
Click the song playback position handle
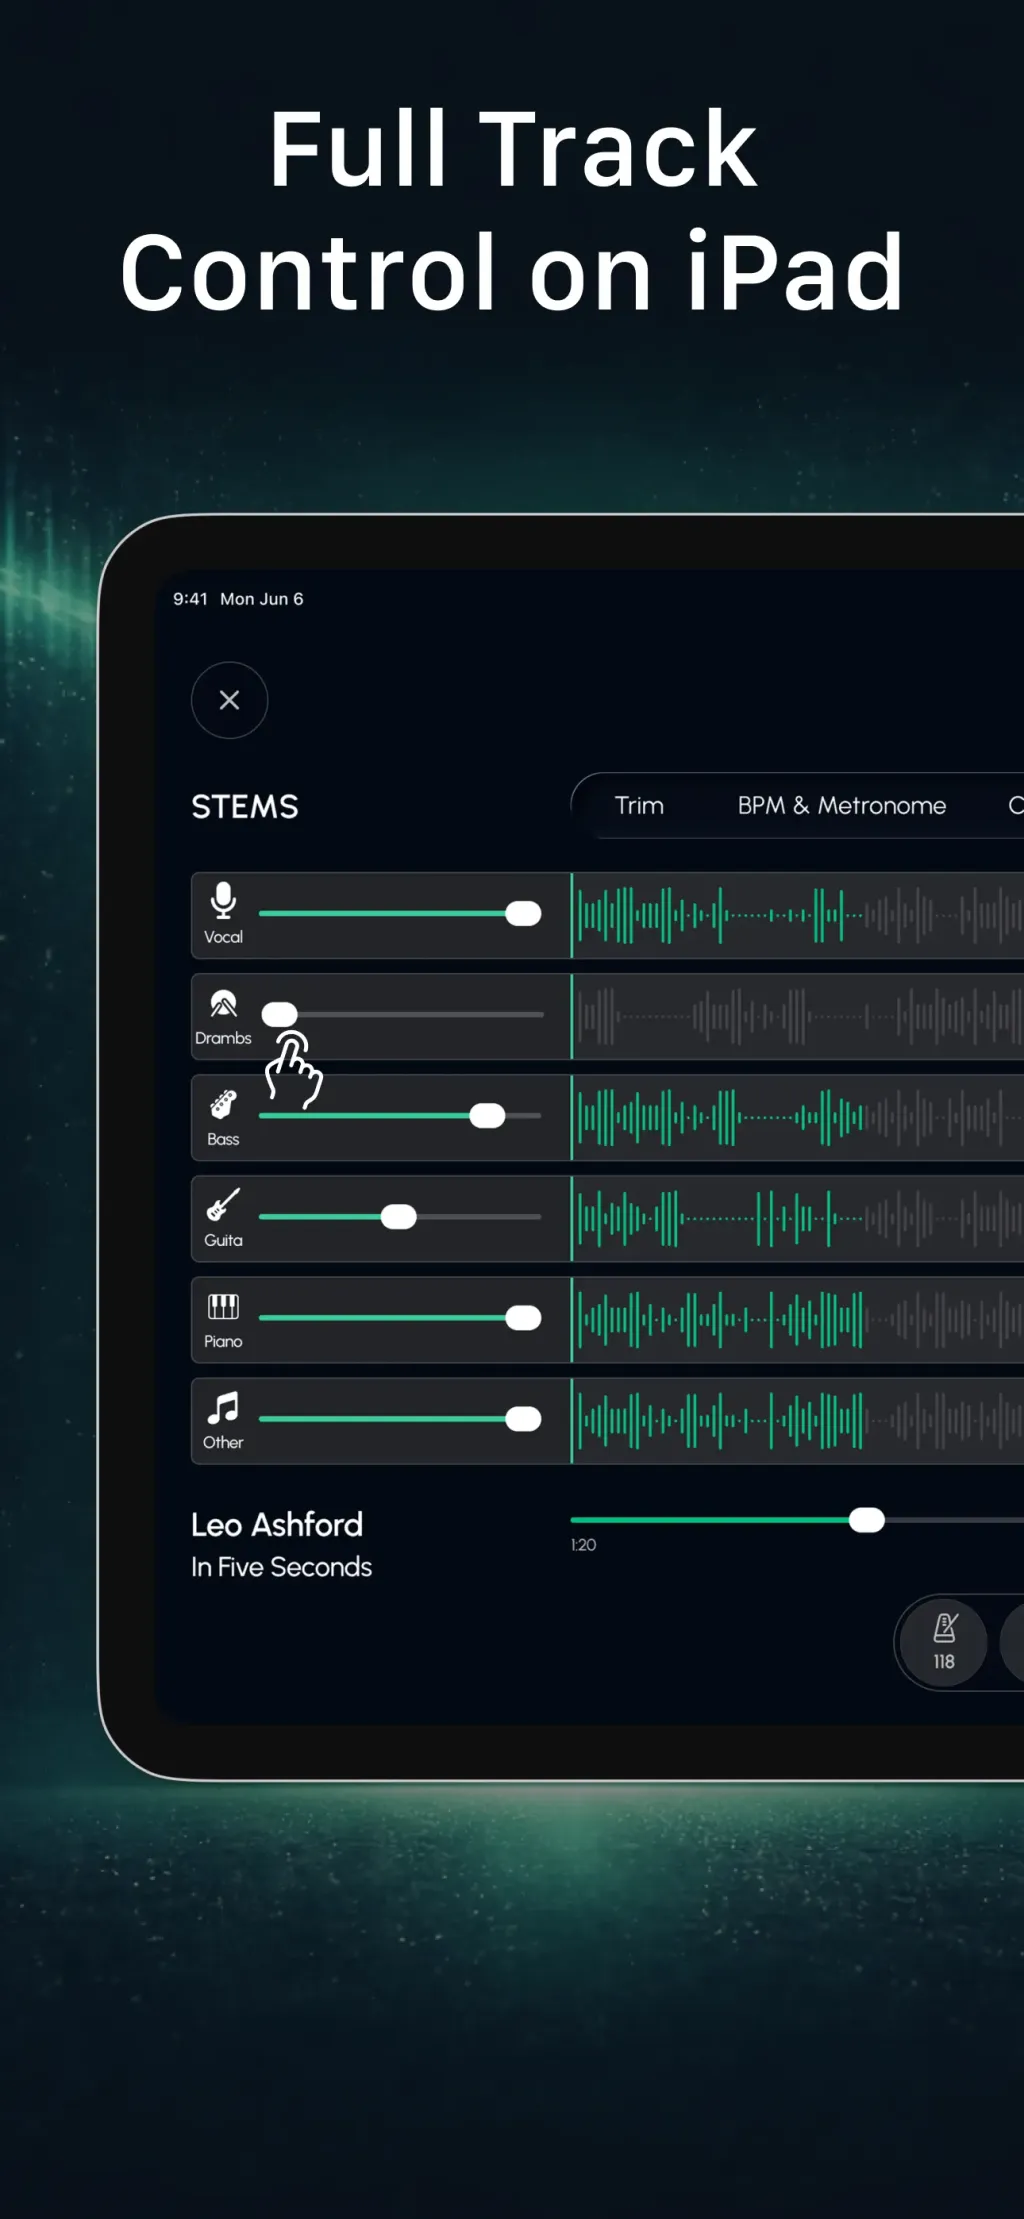point(867,1520)
